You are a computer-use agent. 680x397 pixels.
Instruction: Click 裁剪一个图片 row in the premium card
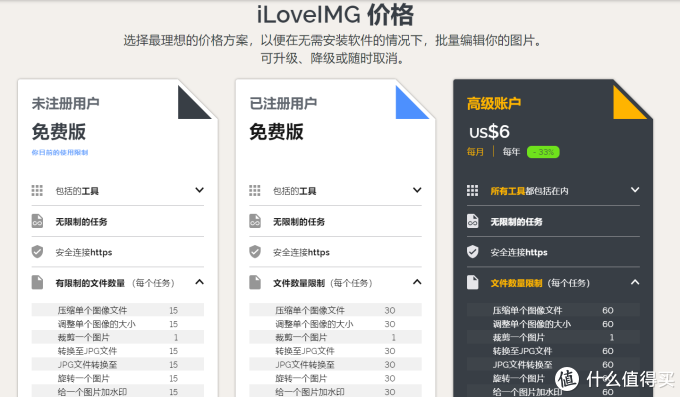tap(553, 337)
